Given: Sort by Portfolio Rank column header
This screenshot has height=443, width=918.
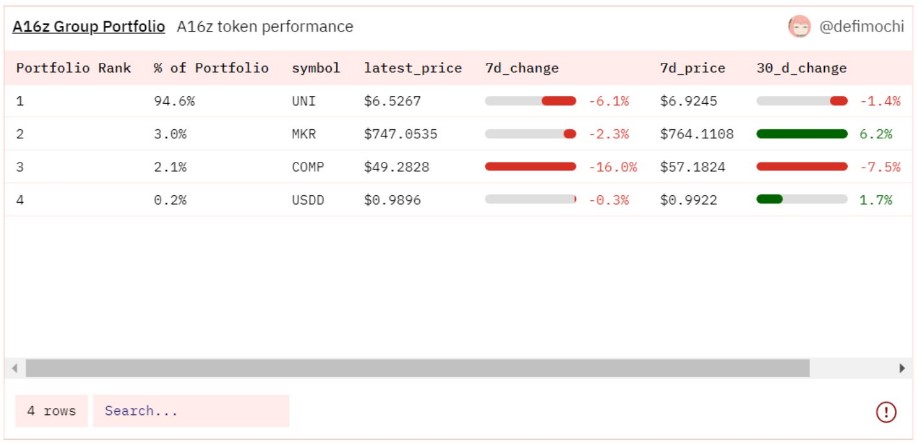Looking at the screenshot, I should point(74,68).
